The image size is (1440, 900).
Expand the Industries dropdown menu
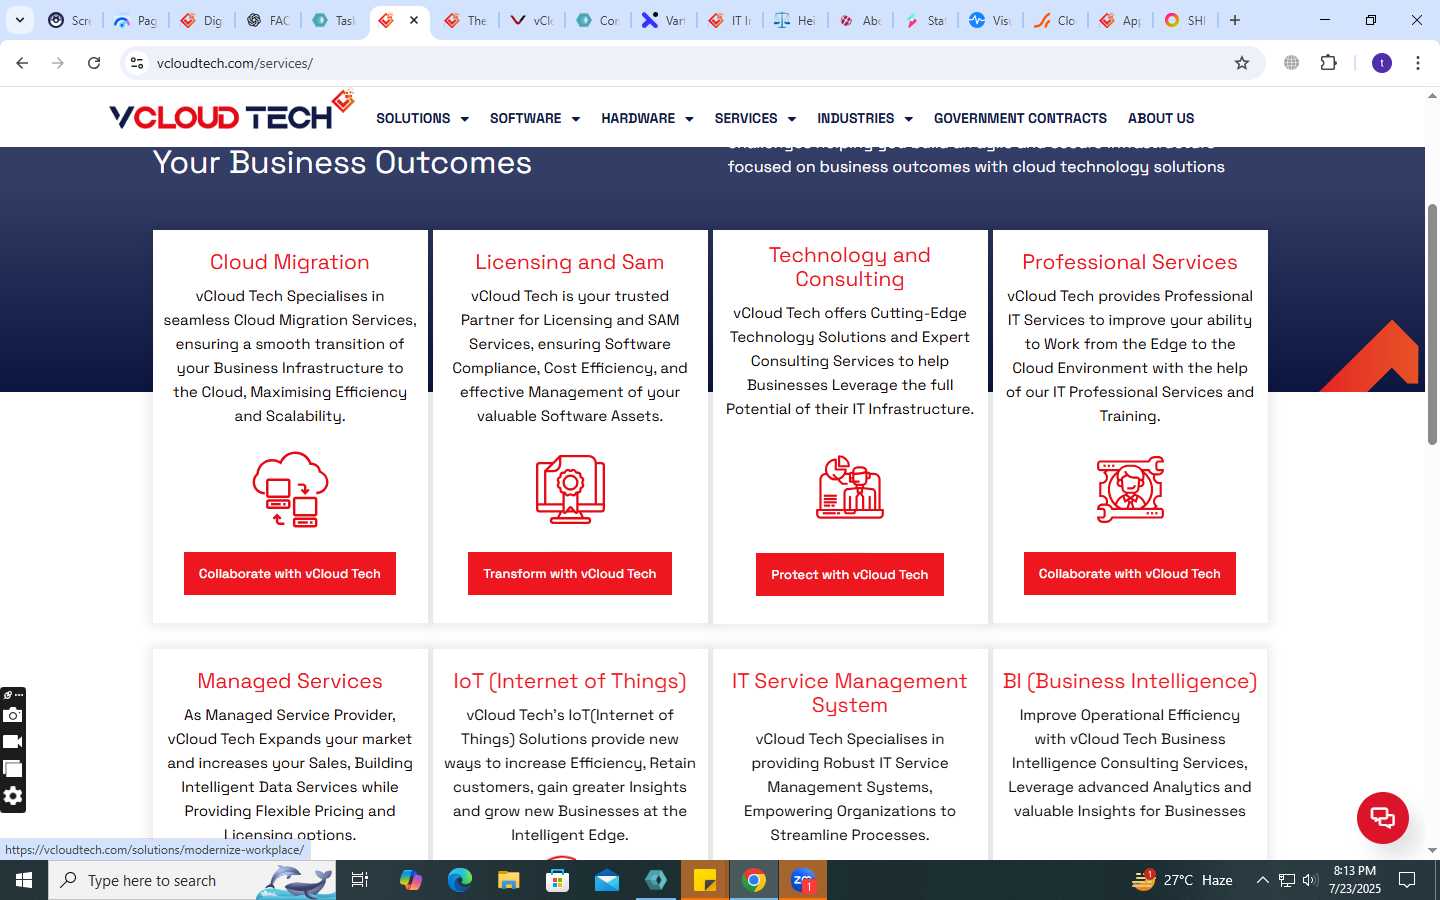865,118
